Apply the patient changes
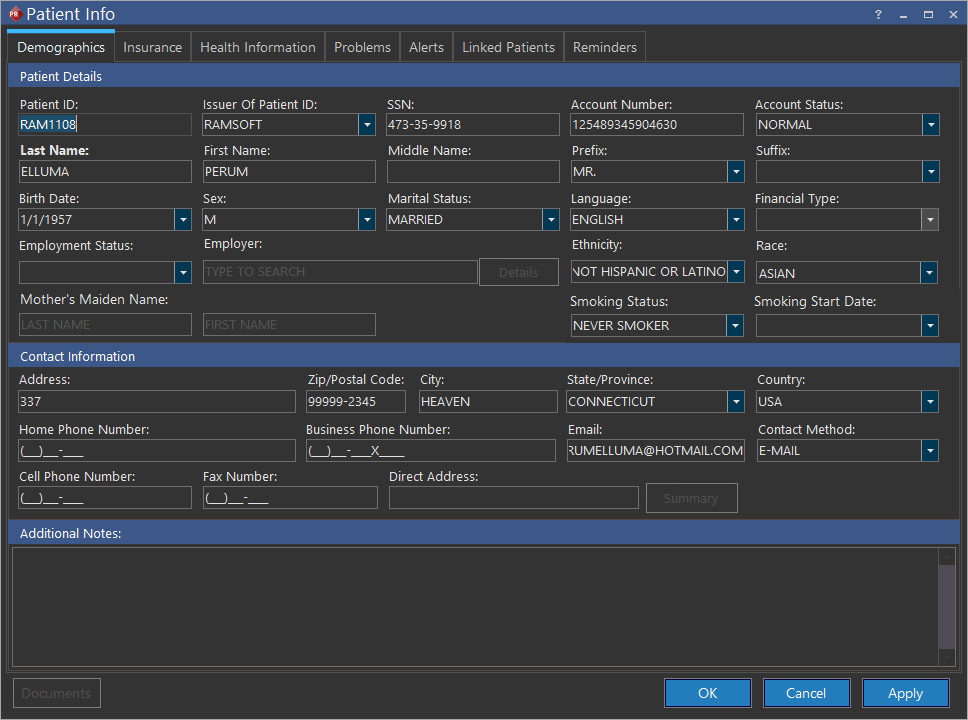This screenshot has height=720, width=968. pos(905,693)
